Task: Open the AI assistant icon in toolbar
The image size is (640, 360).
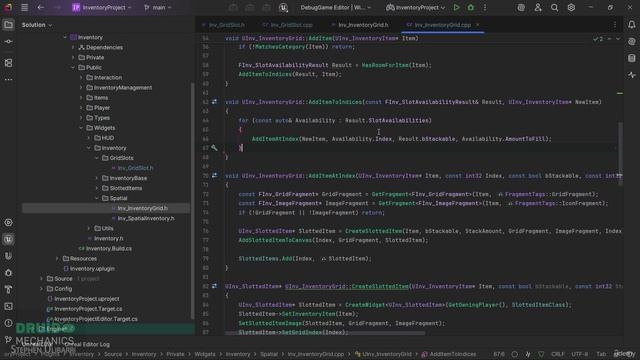Action: (521, 7)
